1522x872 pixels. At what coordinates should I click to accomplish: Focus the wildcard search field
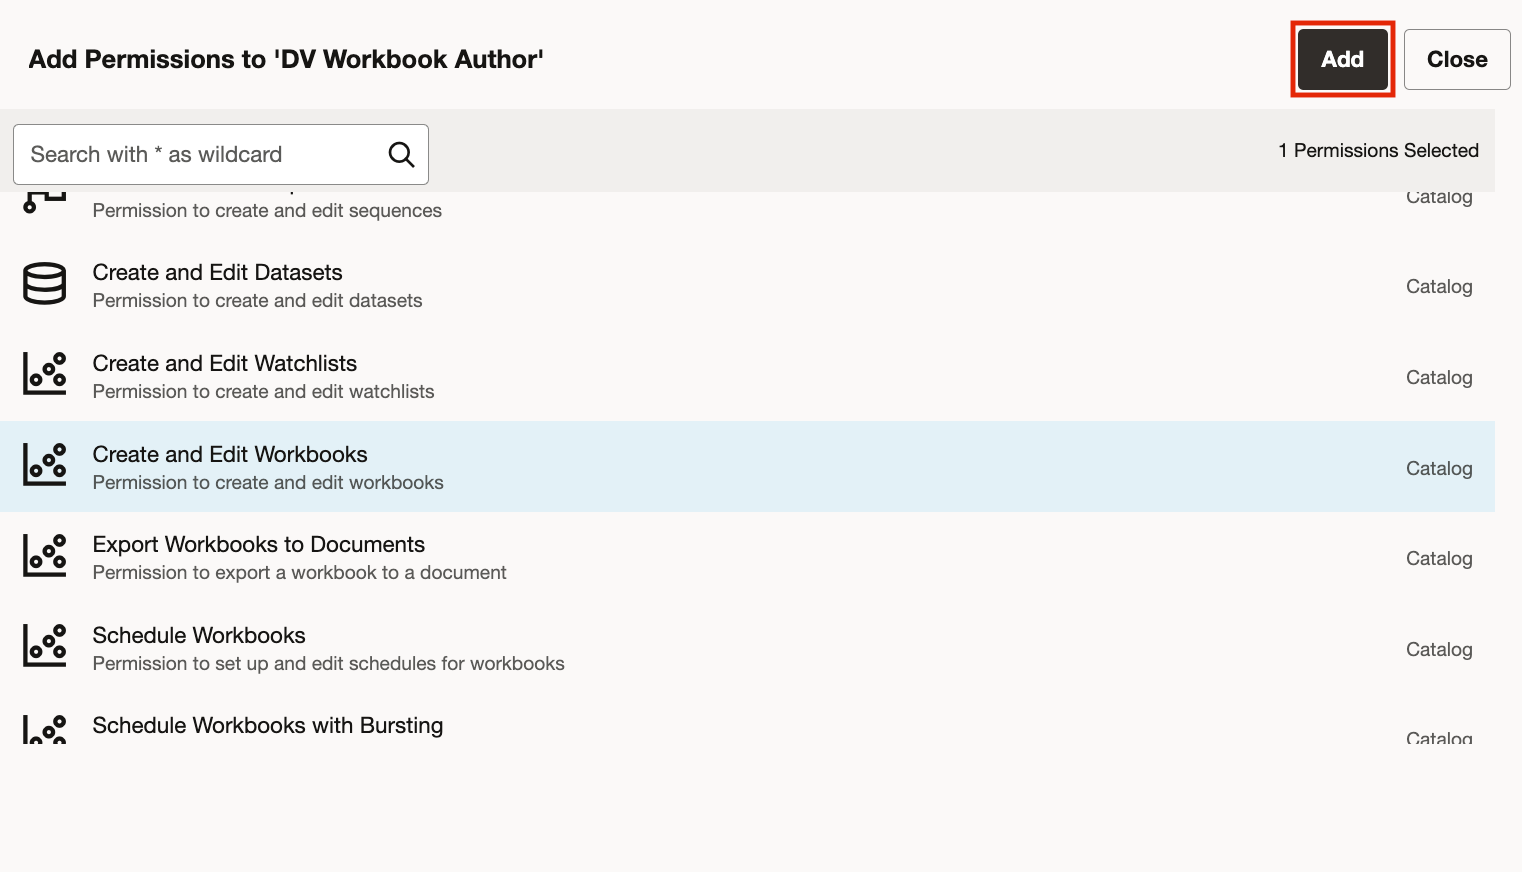click(x=221, y=154)
